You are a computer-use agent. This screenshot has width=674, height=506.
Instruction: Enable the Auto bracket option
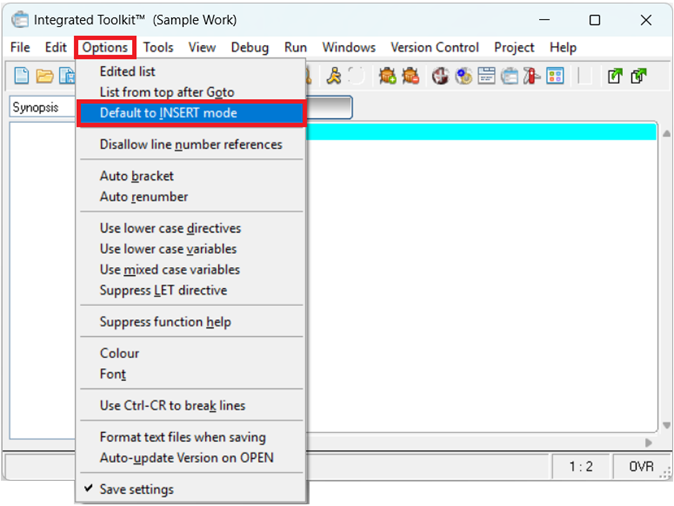click(136, 176)
